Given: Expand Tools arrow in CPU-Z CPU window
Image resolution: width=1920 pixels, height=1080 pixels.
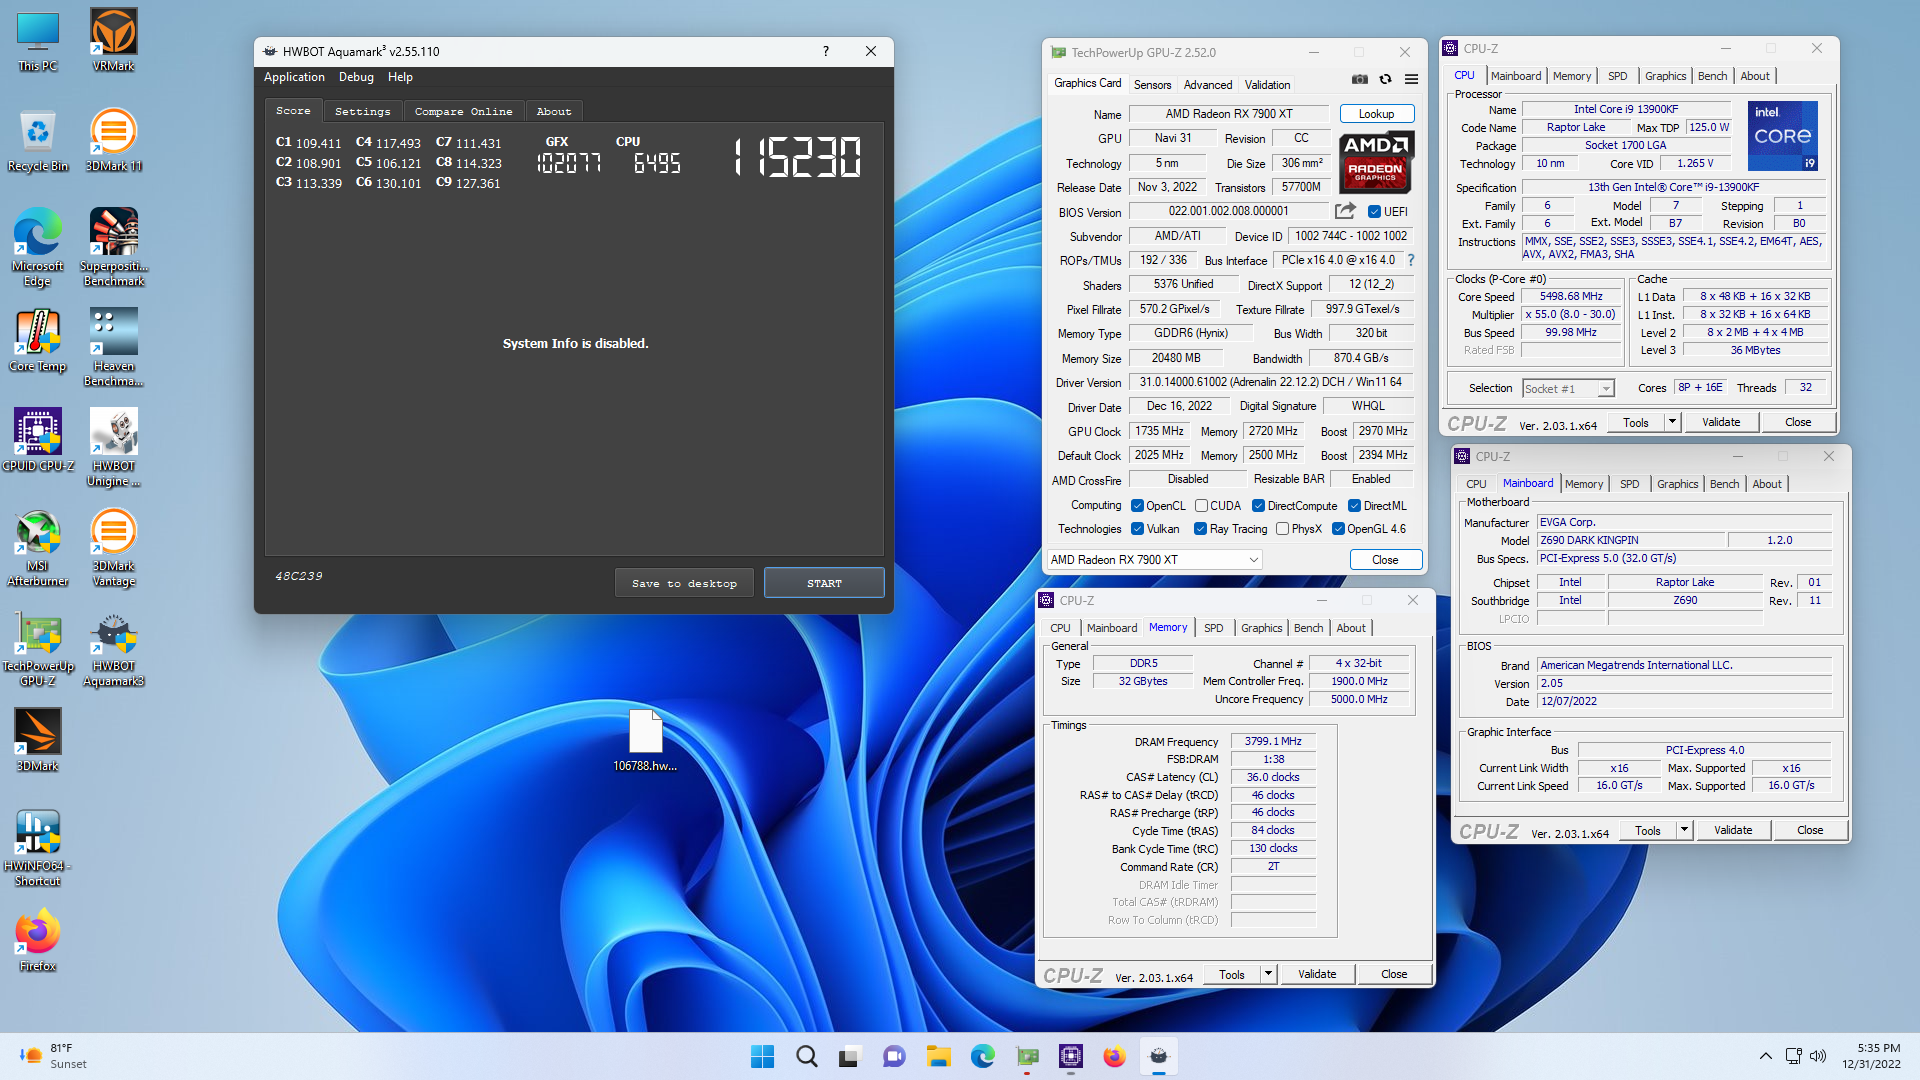Looking at the screenshot, I should click(x=1672, y=422).
